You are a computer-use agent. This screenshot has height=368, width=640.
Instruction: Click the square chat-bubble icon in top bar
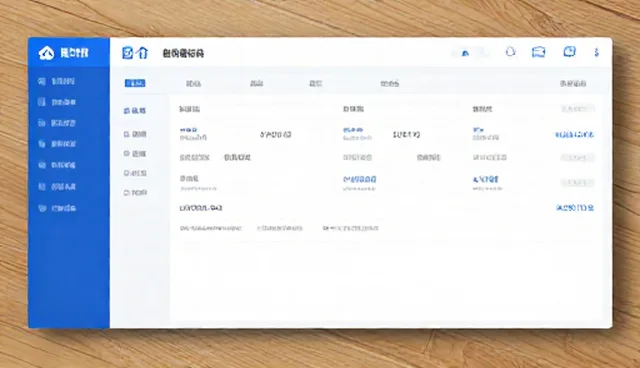569,51
